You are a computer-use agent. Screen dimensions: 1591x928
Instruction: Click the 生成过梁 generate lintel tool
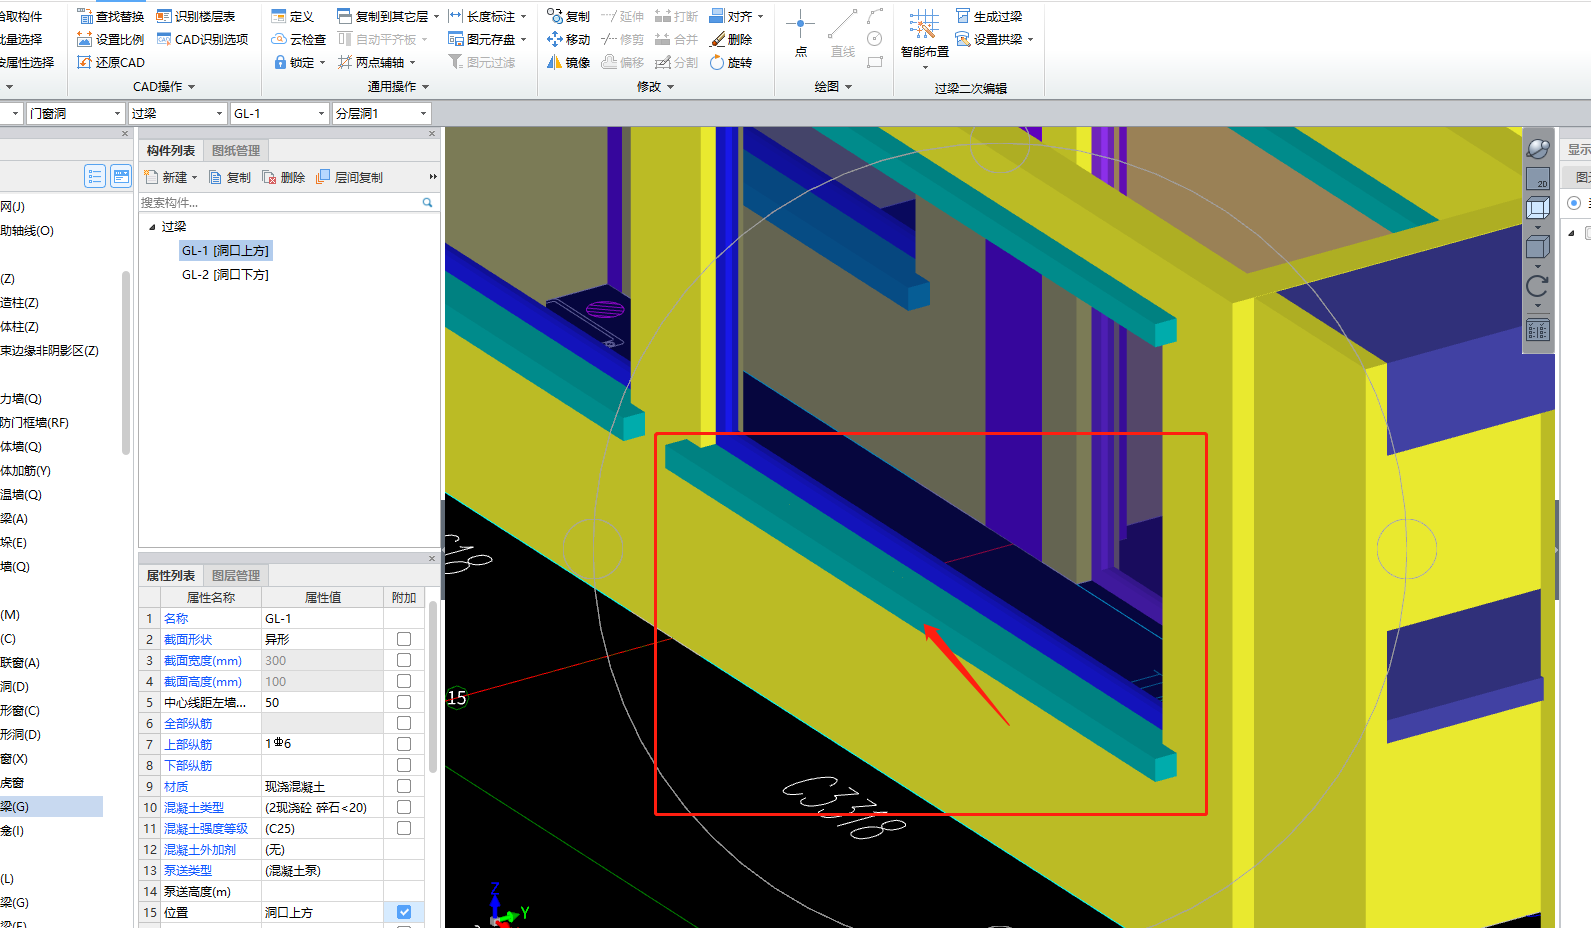click(989, 16)
